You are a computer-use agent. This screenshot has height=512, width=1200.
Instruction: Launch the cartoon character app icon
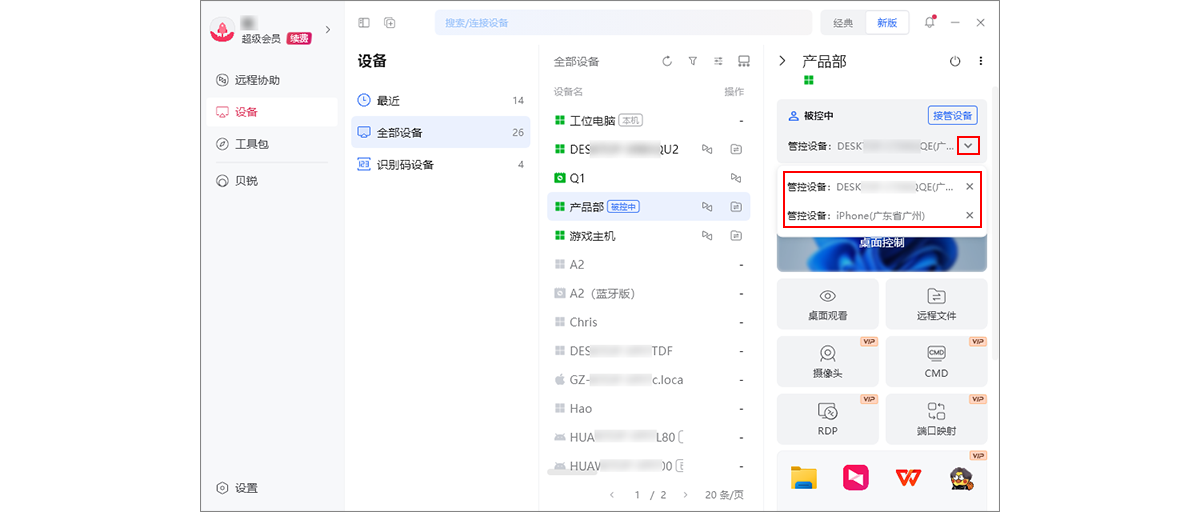pos(961,478)
